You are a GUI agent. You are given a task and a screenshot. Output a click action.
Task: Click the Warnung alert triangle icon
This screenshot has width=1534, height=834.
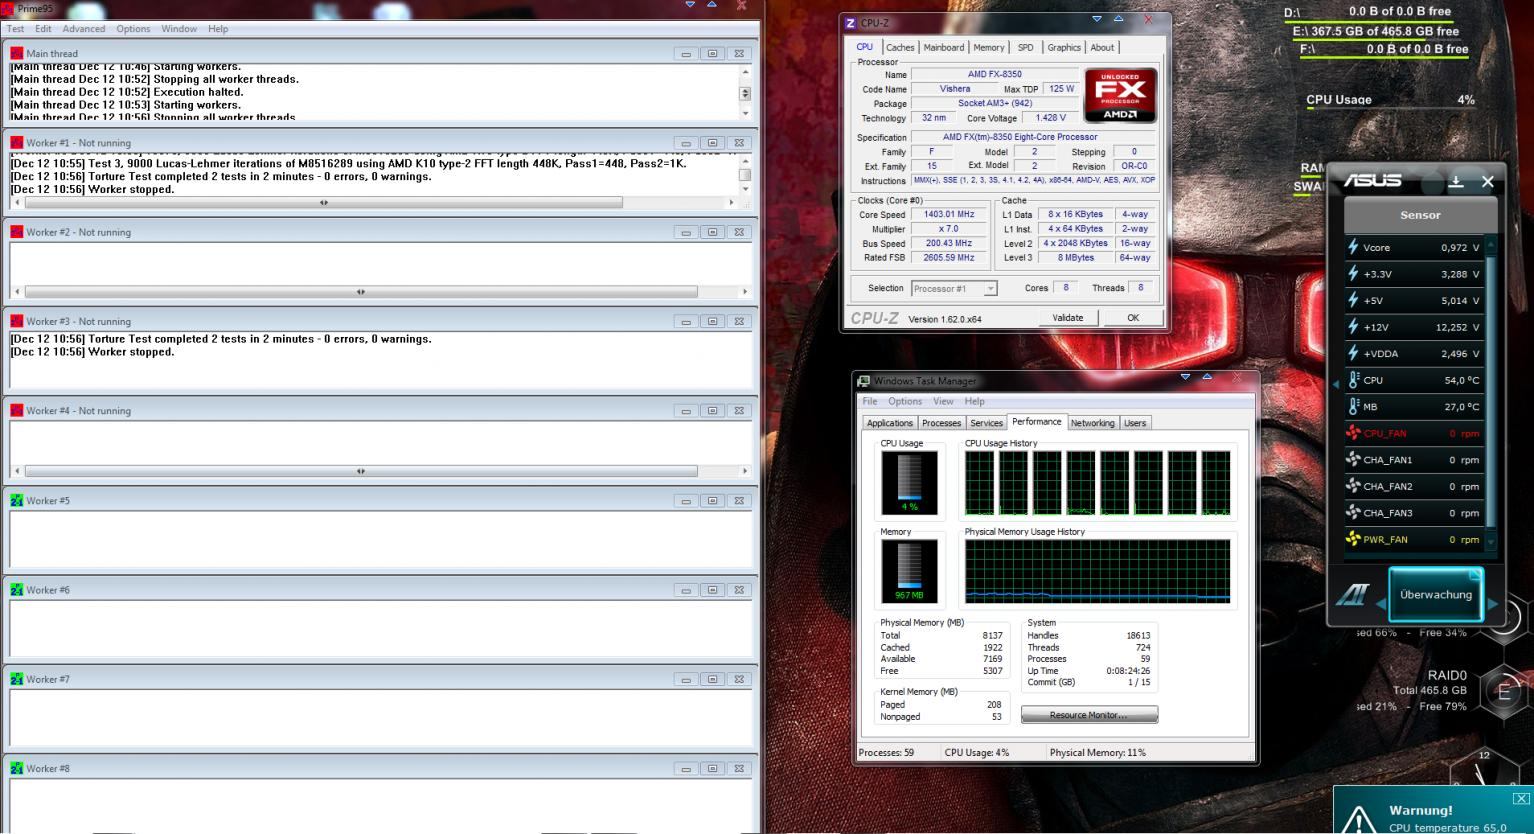pyautogui.click(x=1358, y=820)
